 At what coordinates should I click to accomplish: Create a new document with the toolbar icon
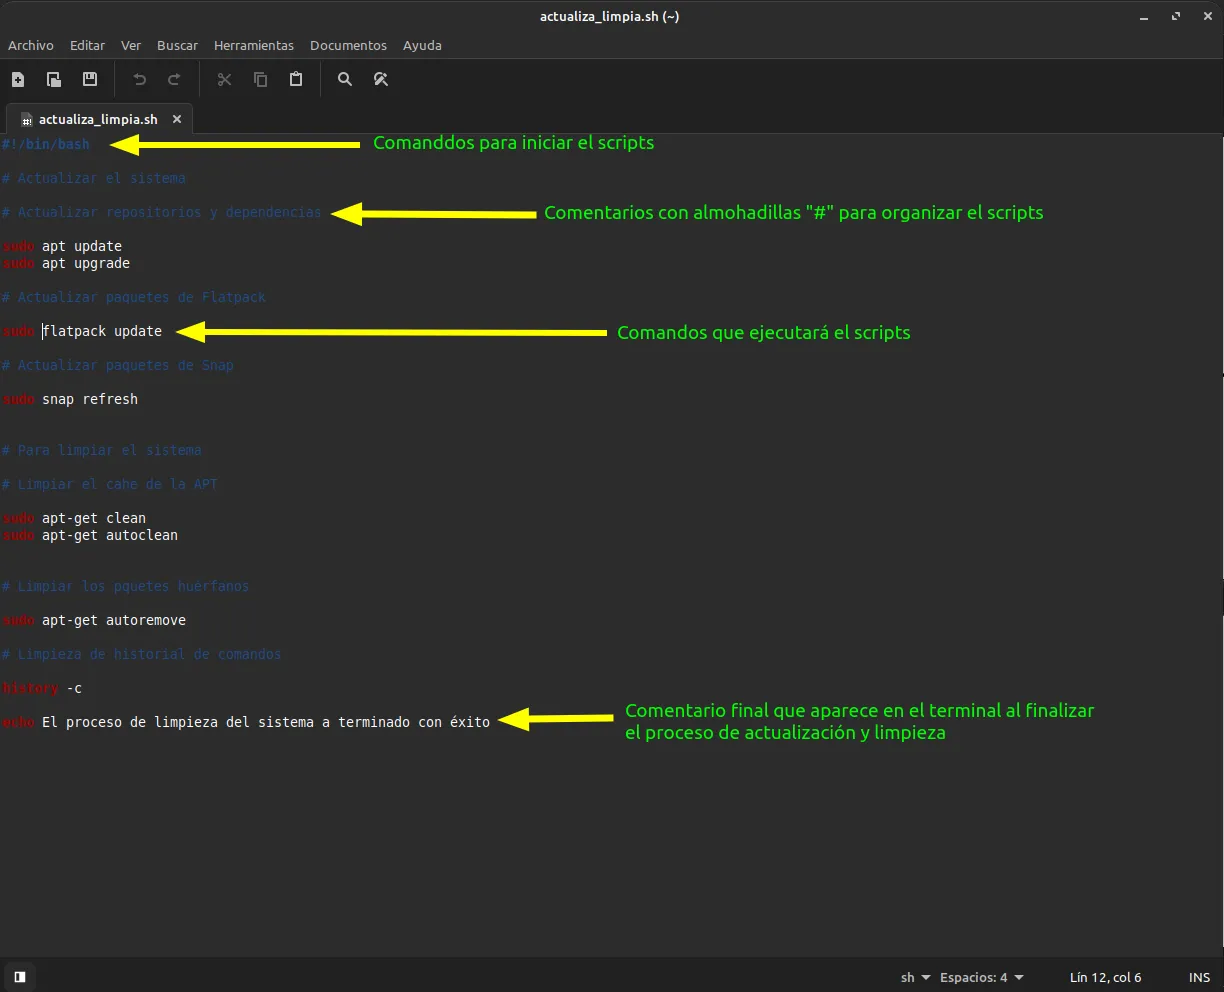click(18, 79)
